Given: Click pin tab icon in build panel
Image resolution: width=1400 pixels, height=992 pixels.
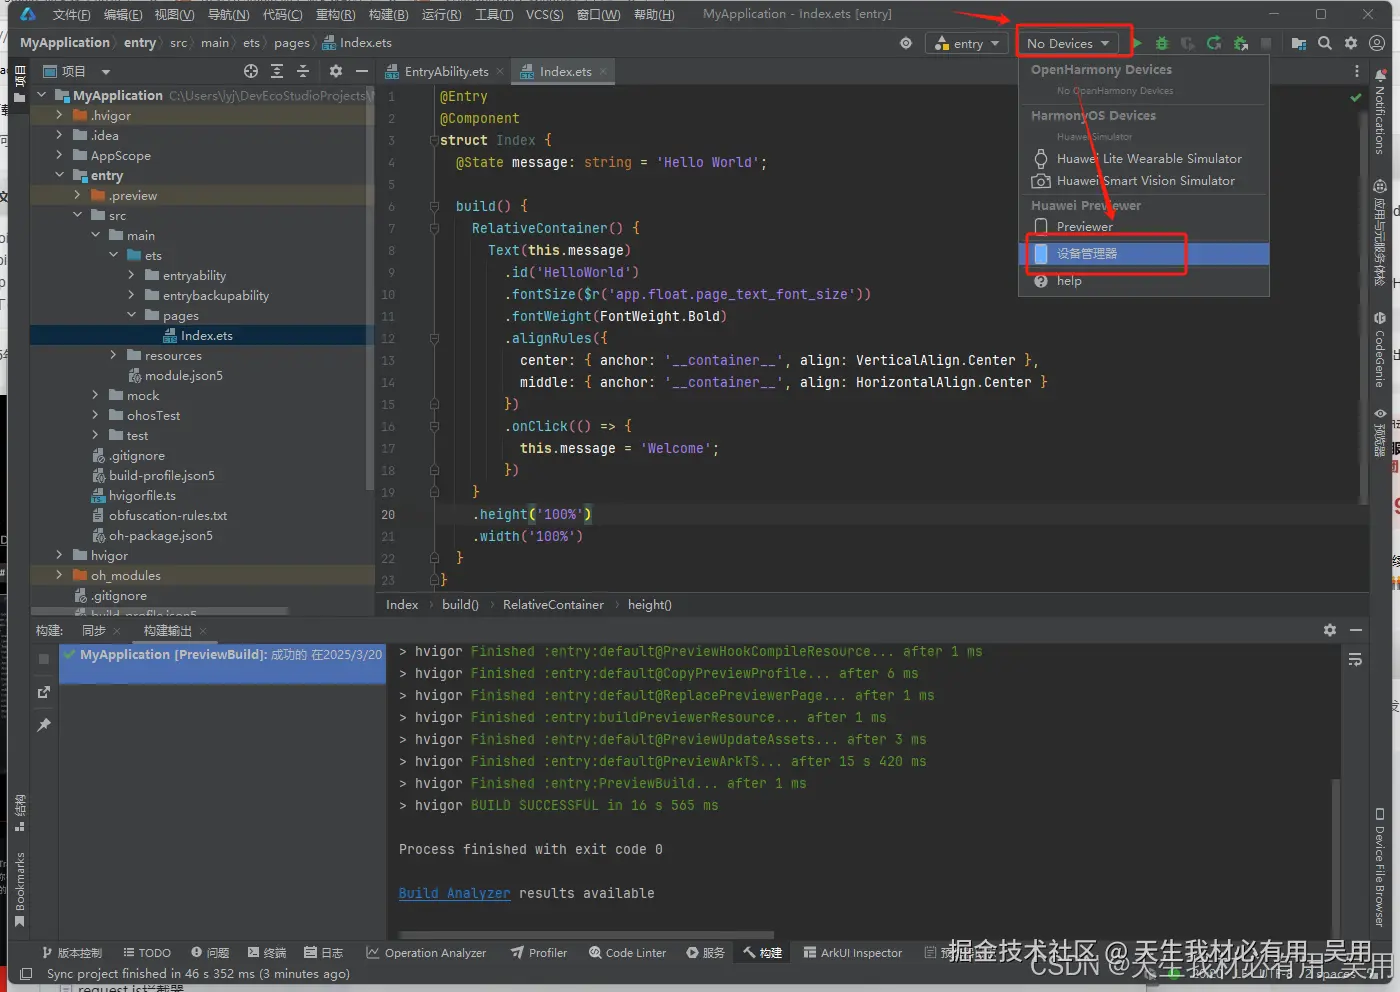Looking at the screenshot, I should pos(44,724).
